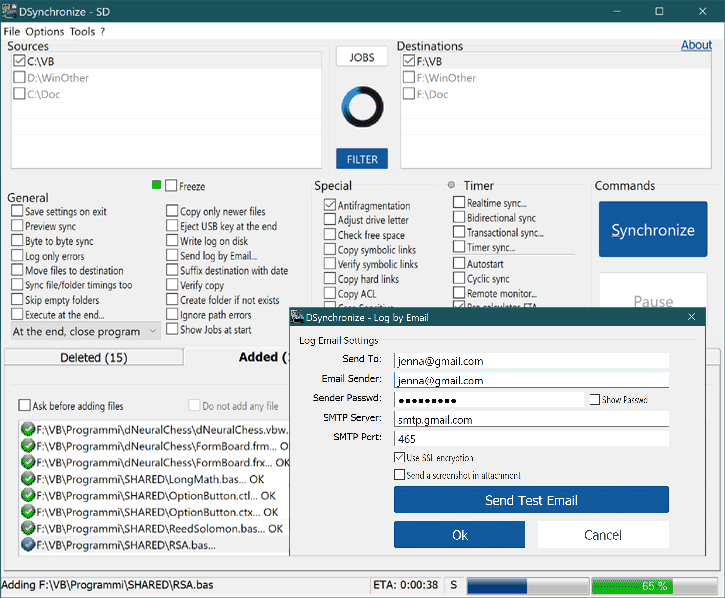Enable Skip empty folders checkbox

pyautogui.click(x=17, y=299)
